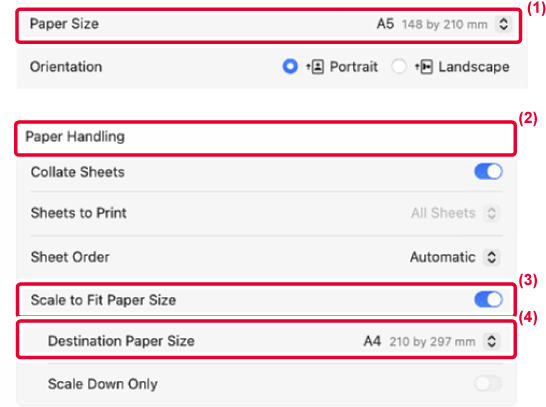Viewport: 546px width, 407px height.
Task: Click the Automatic sheet order value
Action: pos(443,257)
